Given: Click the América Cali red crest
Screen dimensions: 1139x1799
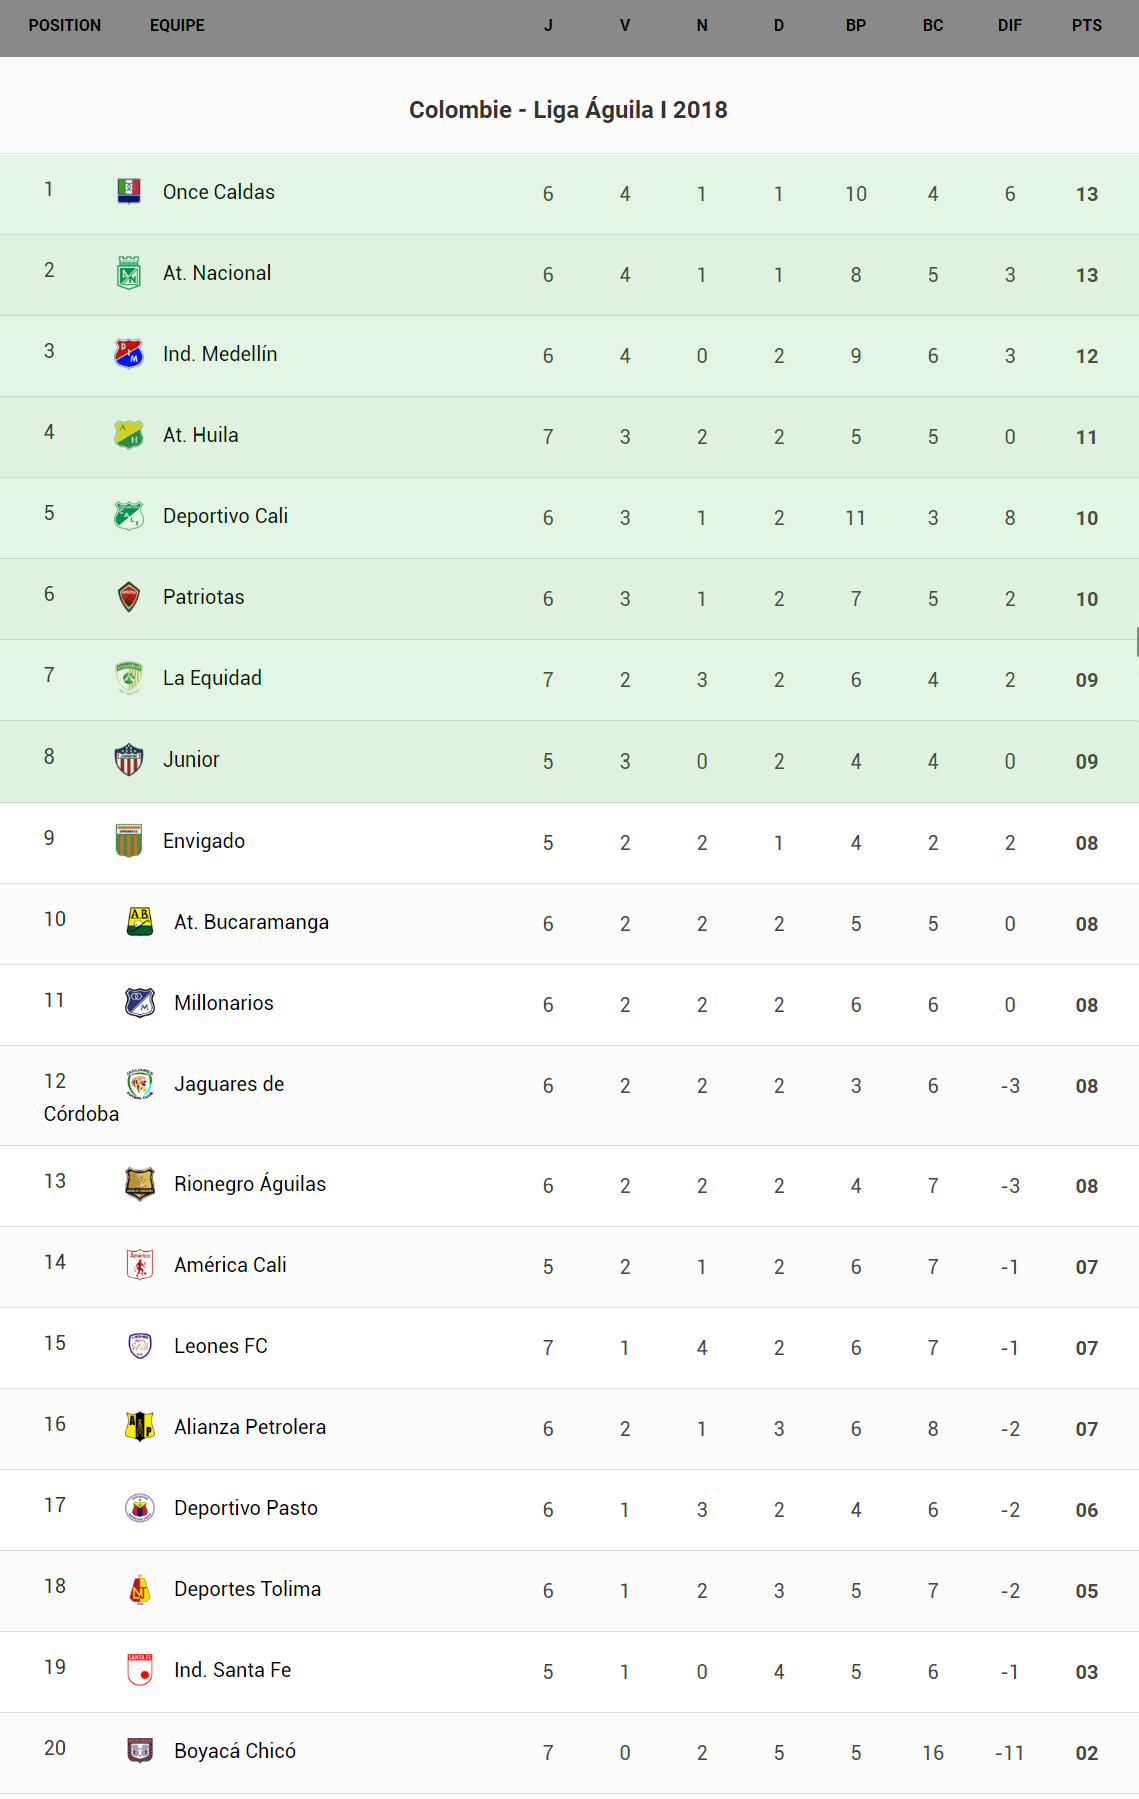Looking at the screenshot, I should [x=140, y=1264].
